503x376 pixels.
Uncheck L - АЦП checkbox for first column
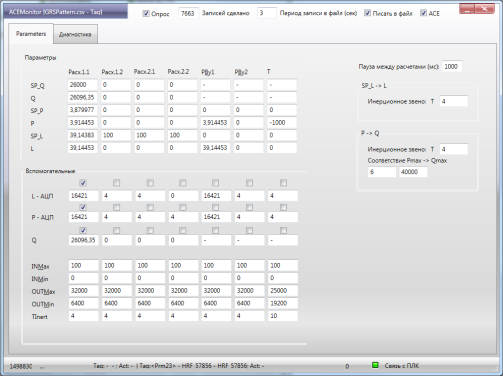tap(83, 183)
